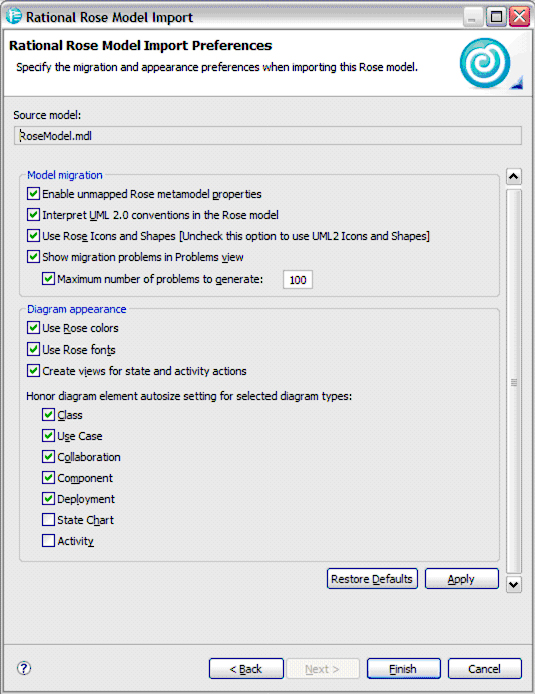Viewport: 535px width, 694px height.
Task: Toggle Maximum number of problems checkbox
Action: tap(48, 279)
